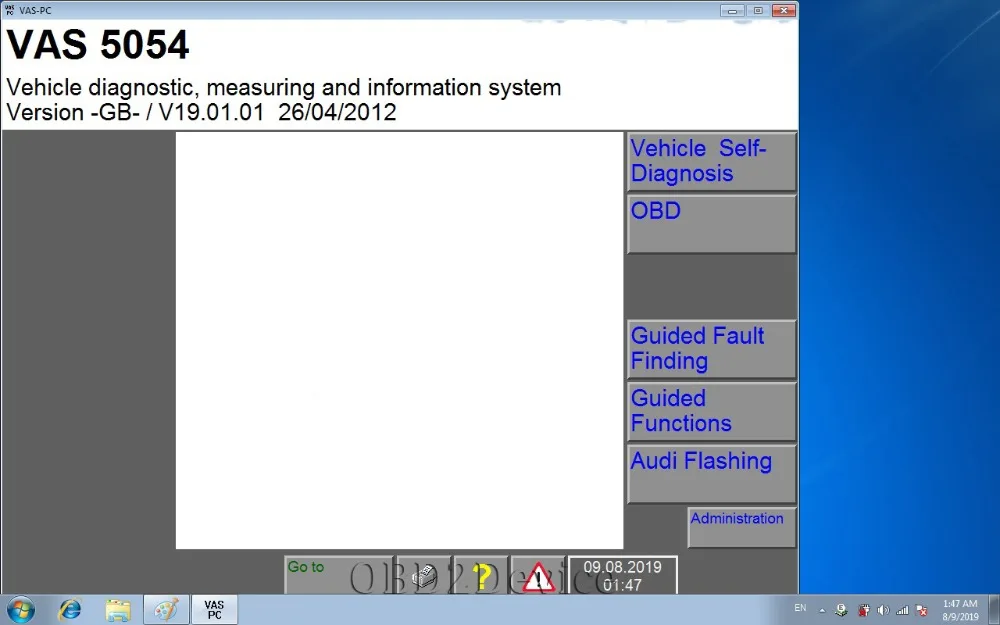
Task: Click the taskbar clock 1:47 AM
Action: pos(960,610)
